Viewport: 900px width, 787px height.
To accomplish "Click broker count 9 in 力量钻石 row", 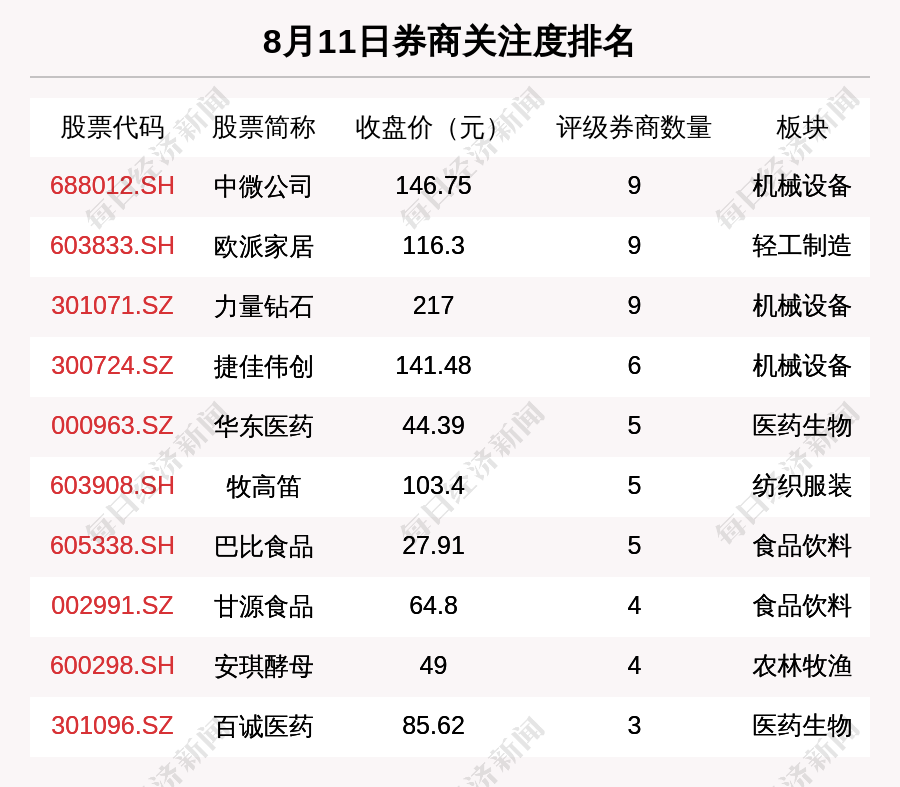I will (634, 305).
